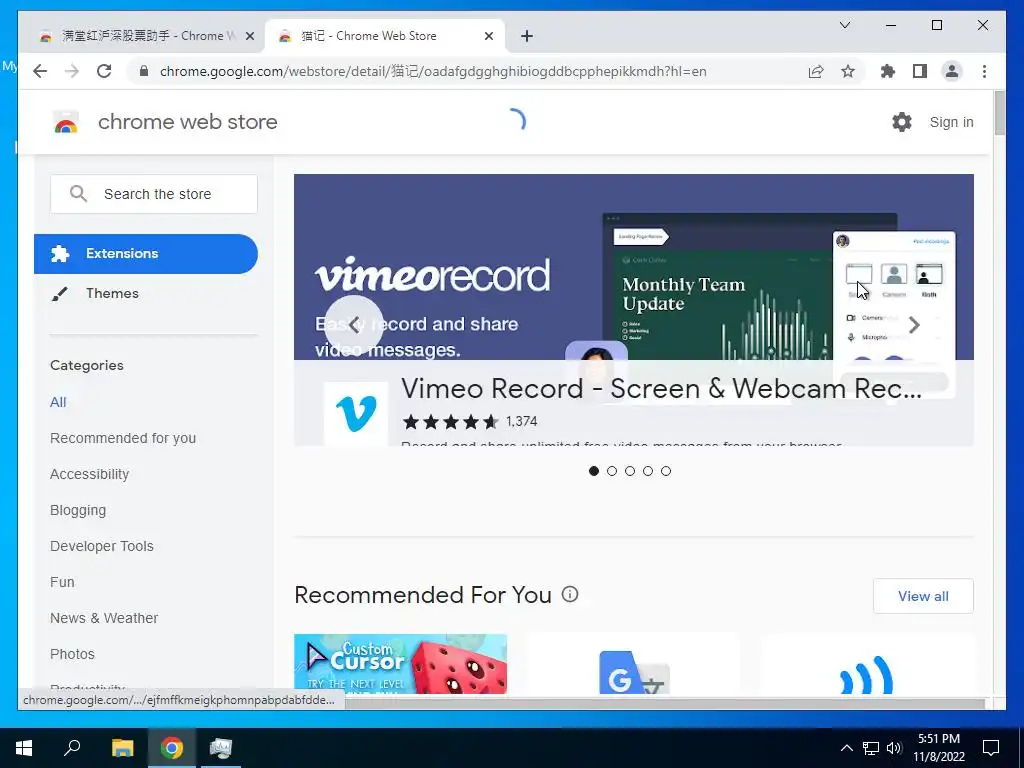Image resolution: width=1024 pixels, height=768 pixels.
Task: Open Google Translate extension thumbnail
Action: (x=633, y=664)
